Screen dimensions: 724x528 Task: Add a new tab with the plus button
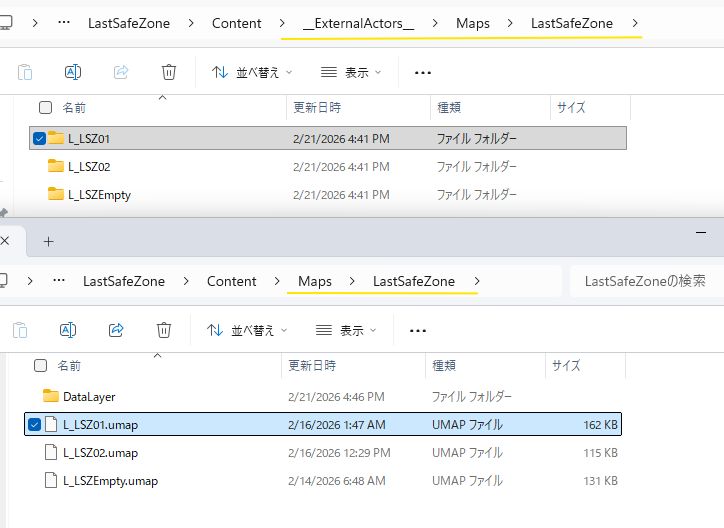(x=48, y=241)
